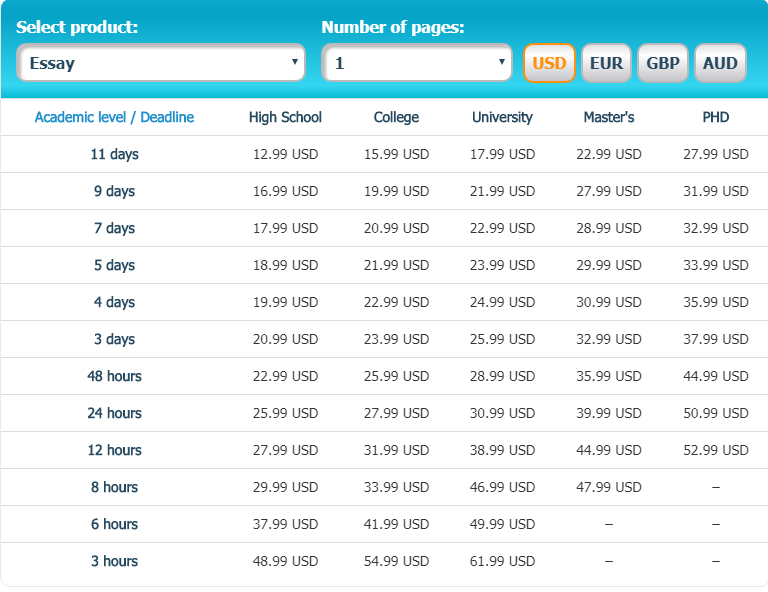Choose 44.99 USD PHD 48 hours price
Image resolution: width=768 pixels, height=592 pixels.
pyautogui.click(x=716, y=376)
